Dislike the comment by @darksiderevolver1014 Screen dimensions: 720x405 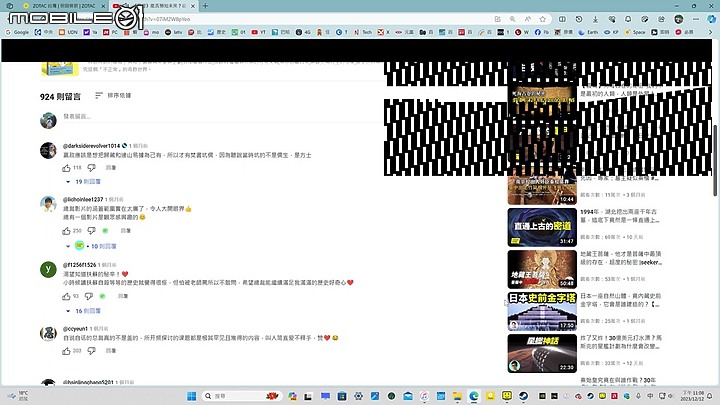91,168
